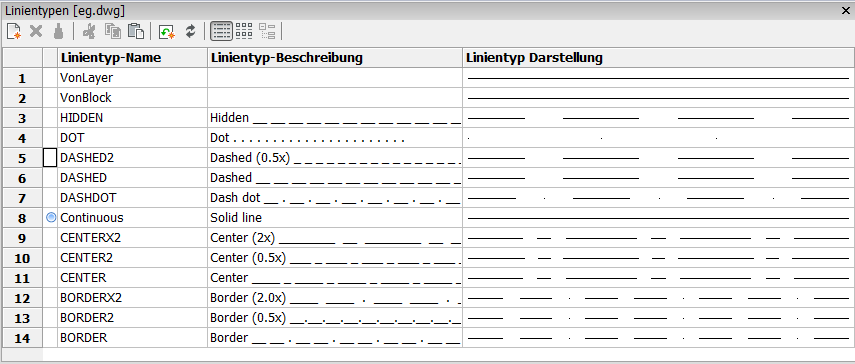The width and height of the screenshot is (855, 364).
Task: Select the CENTER2 linetype name
Action: point(133,258)
